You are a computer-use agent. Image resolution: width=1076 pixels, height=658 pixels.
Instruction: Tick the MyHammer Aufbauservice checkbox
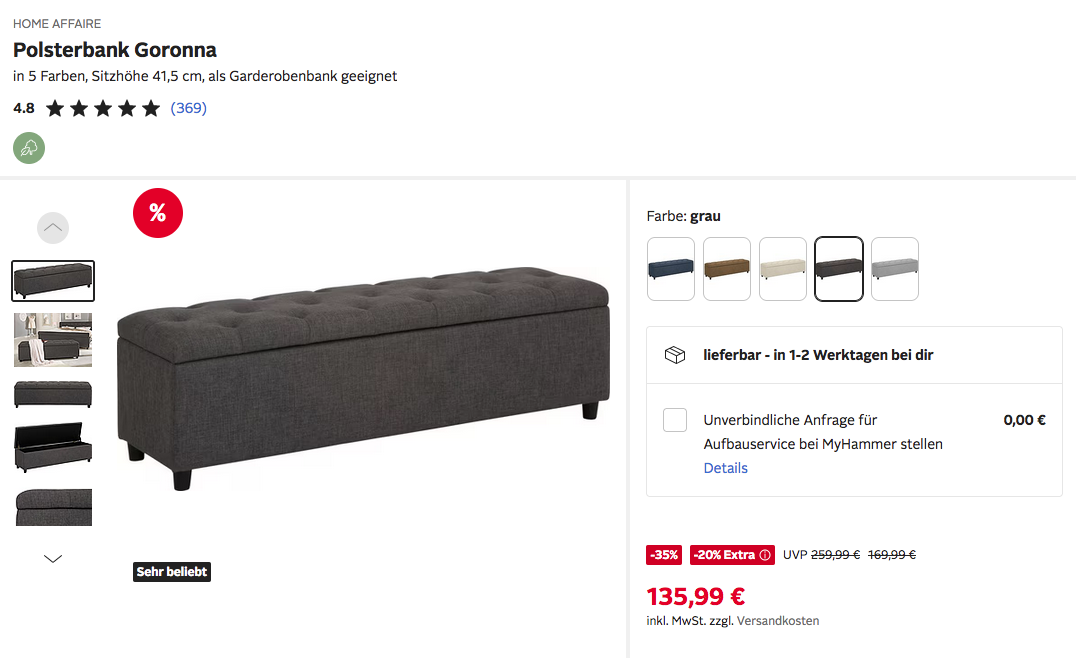pos(675,420)
